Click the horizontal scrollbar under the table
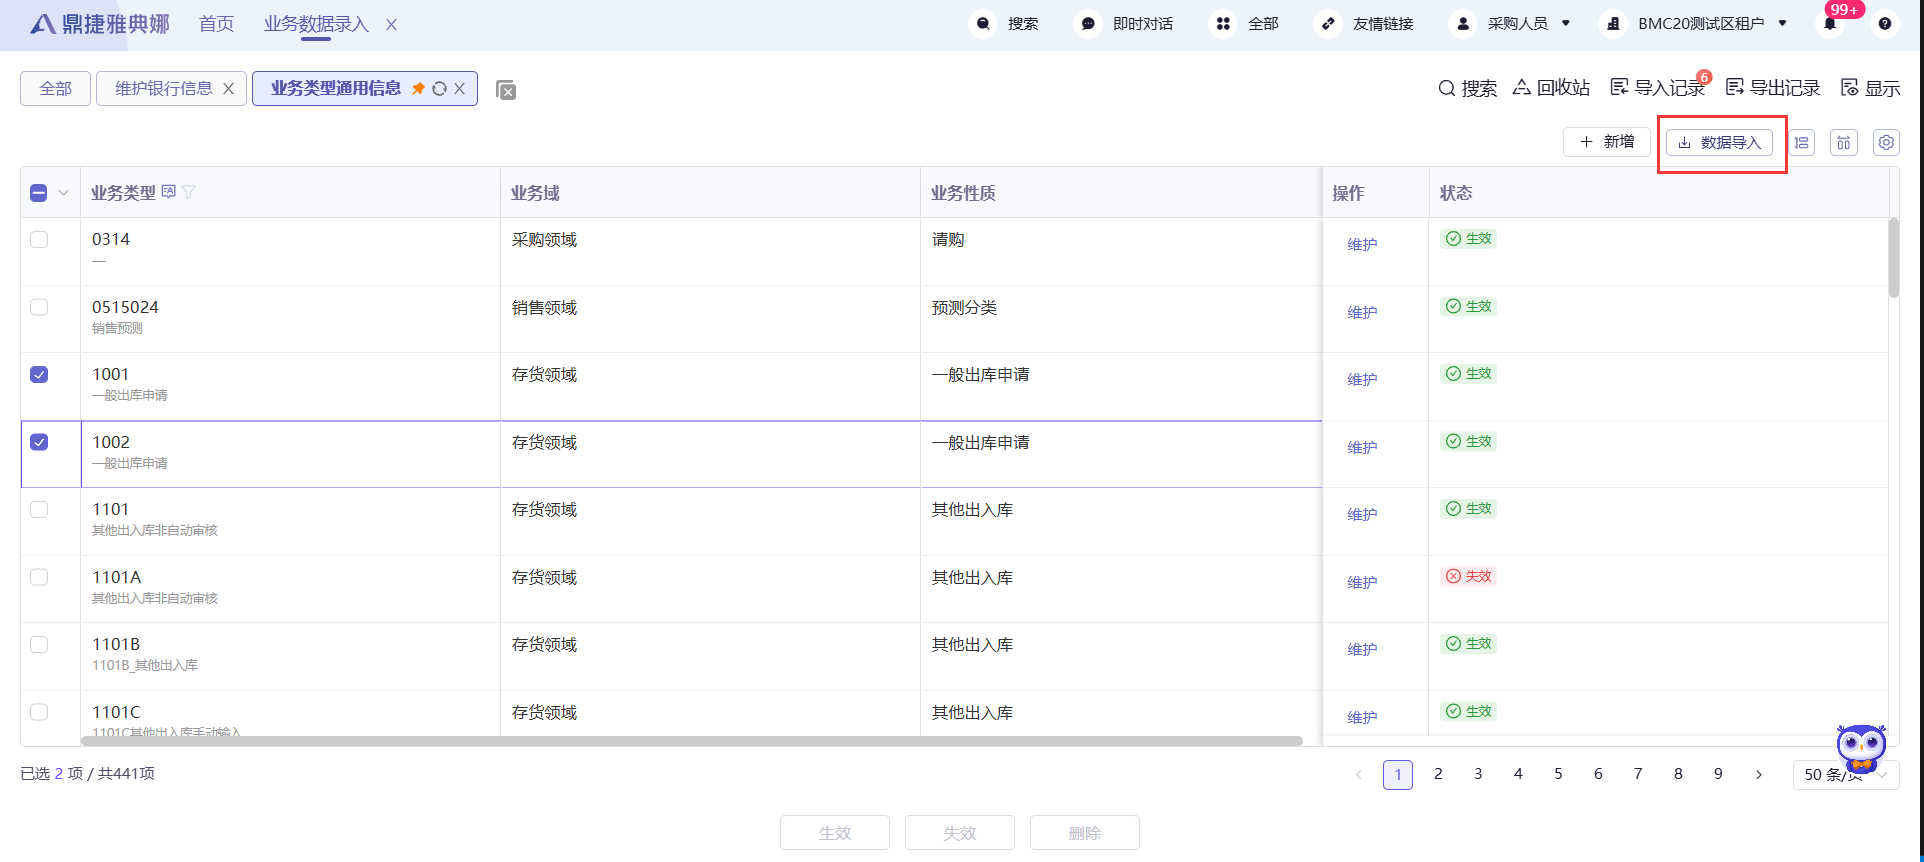Viewport: 1924px width, 862px height. point(690,741)
